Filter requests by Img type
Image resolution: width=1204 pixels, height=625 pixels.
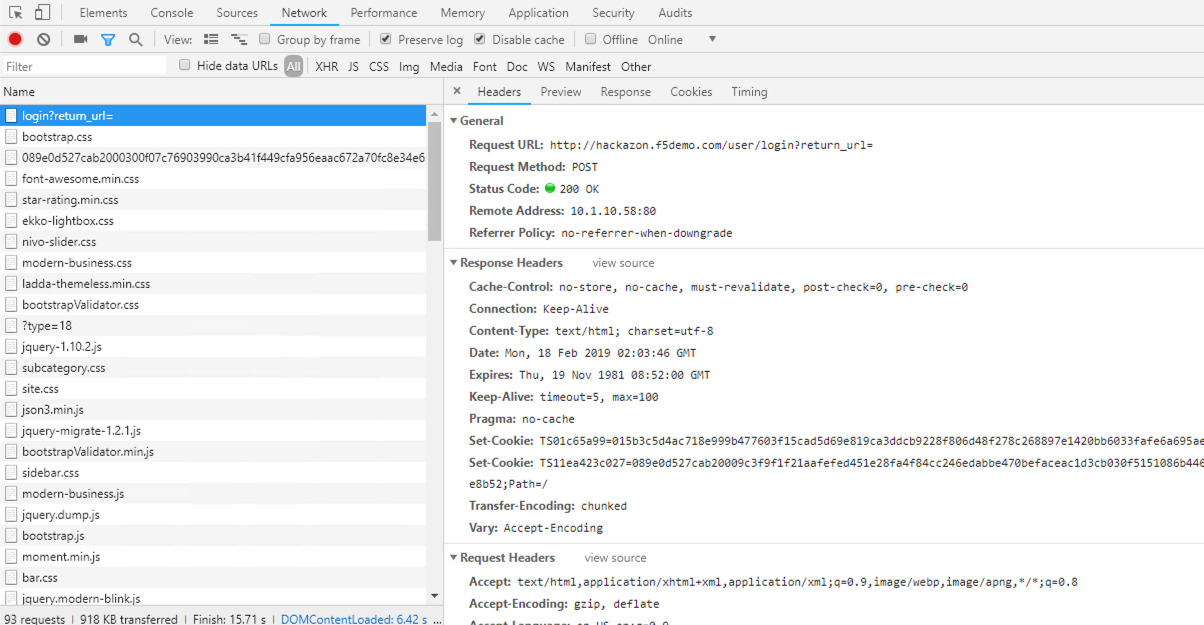click(409, 67)
